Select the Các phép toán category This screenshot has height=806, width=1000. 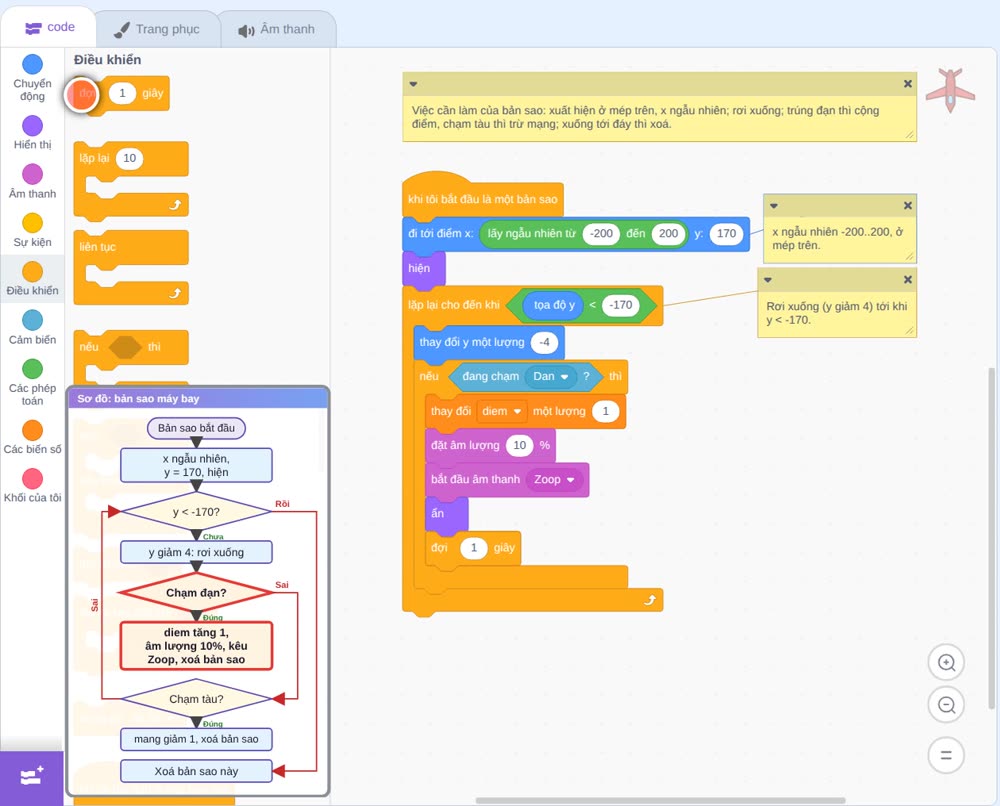[33, 383]
